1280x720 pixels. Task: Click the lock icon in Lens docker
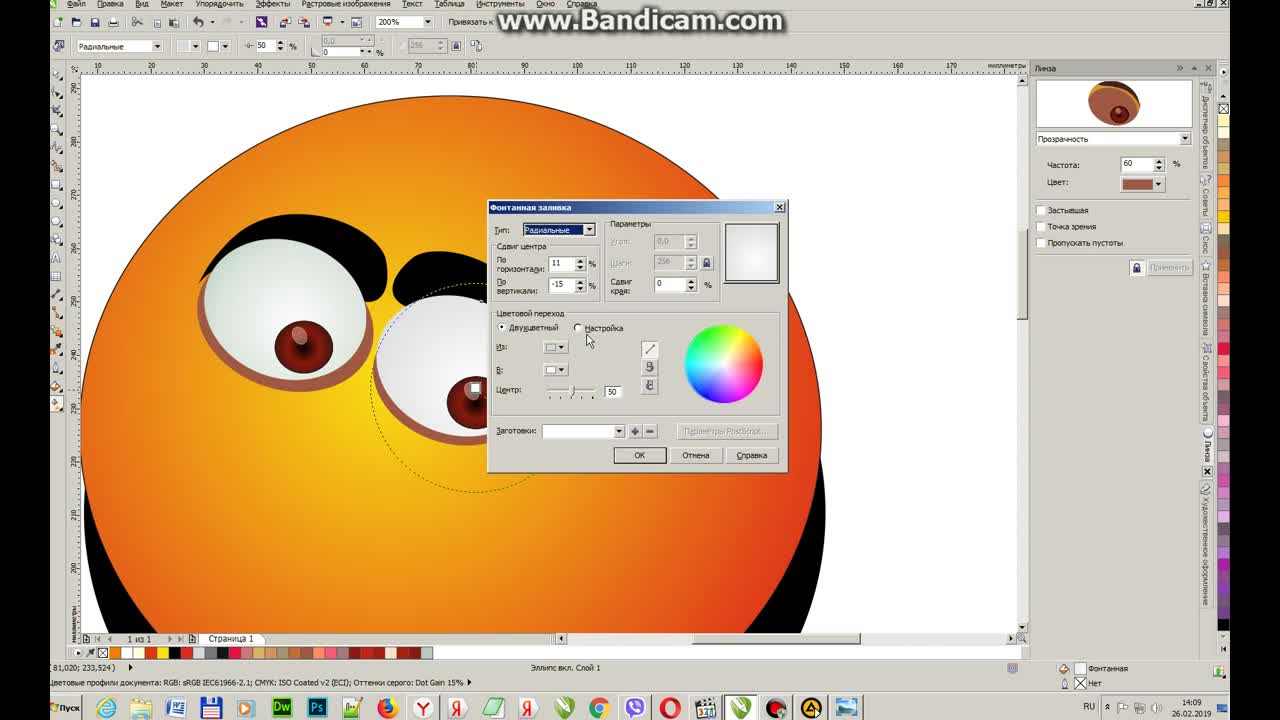1136,268
